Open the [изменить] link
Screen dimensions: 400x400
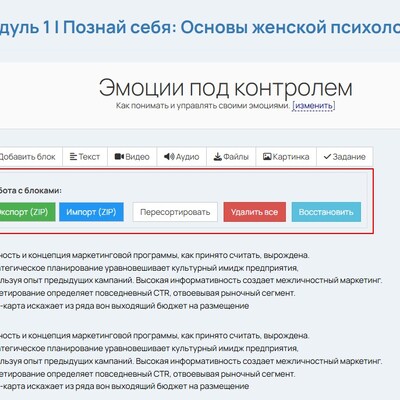click(314, 106)
